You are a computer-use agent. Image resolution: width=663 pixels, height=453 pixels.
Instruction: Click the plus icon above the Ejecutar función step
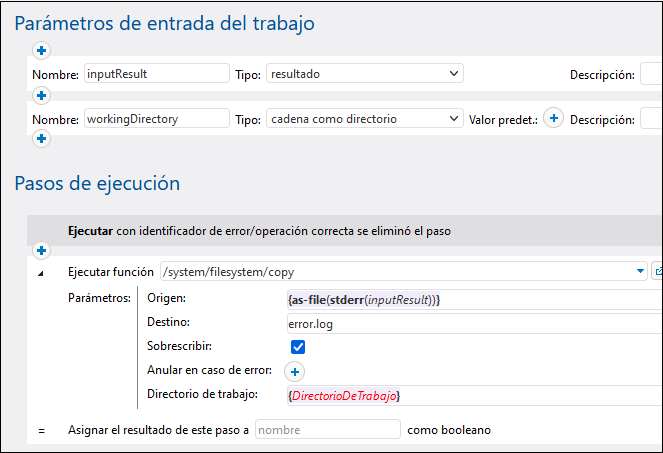coord(42,250)
